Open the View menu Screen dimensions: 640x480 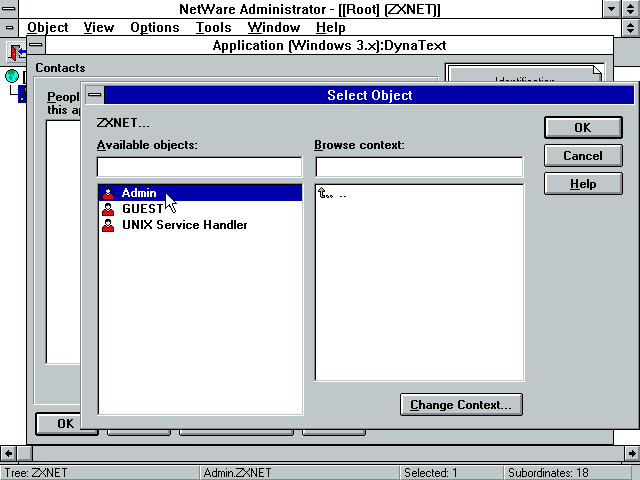99,27
